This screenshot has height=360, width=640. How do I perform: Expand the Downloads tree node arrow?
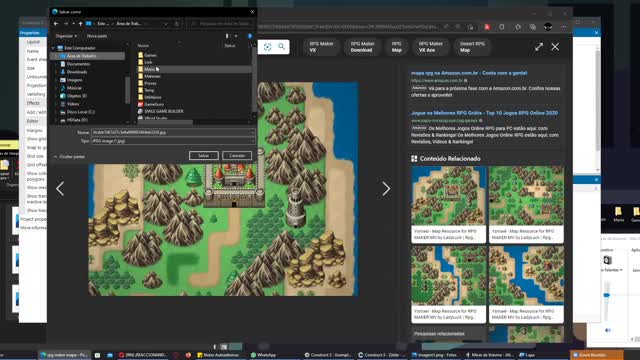(56, 72)
